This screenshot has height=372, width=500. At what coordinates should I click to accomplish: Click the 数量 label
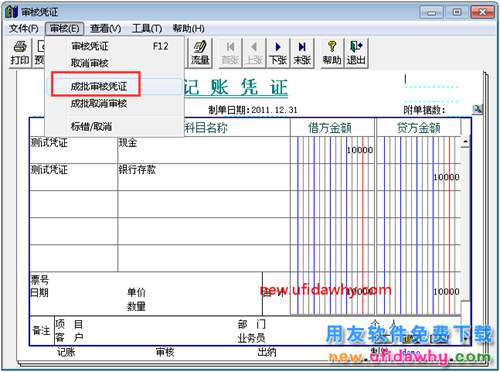(136, 306)
